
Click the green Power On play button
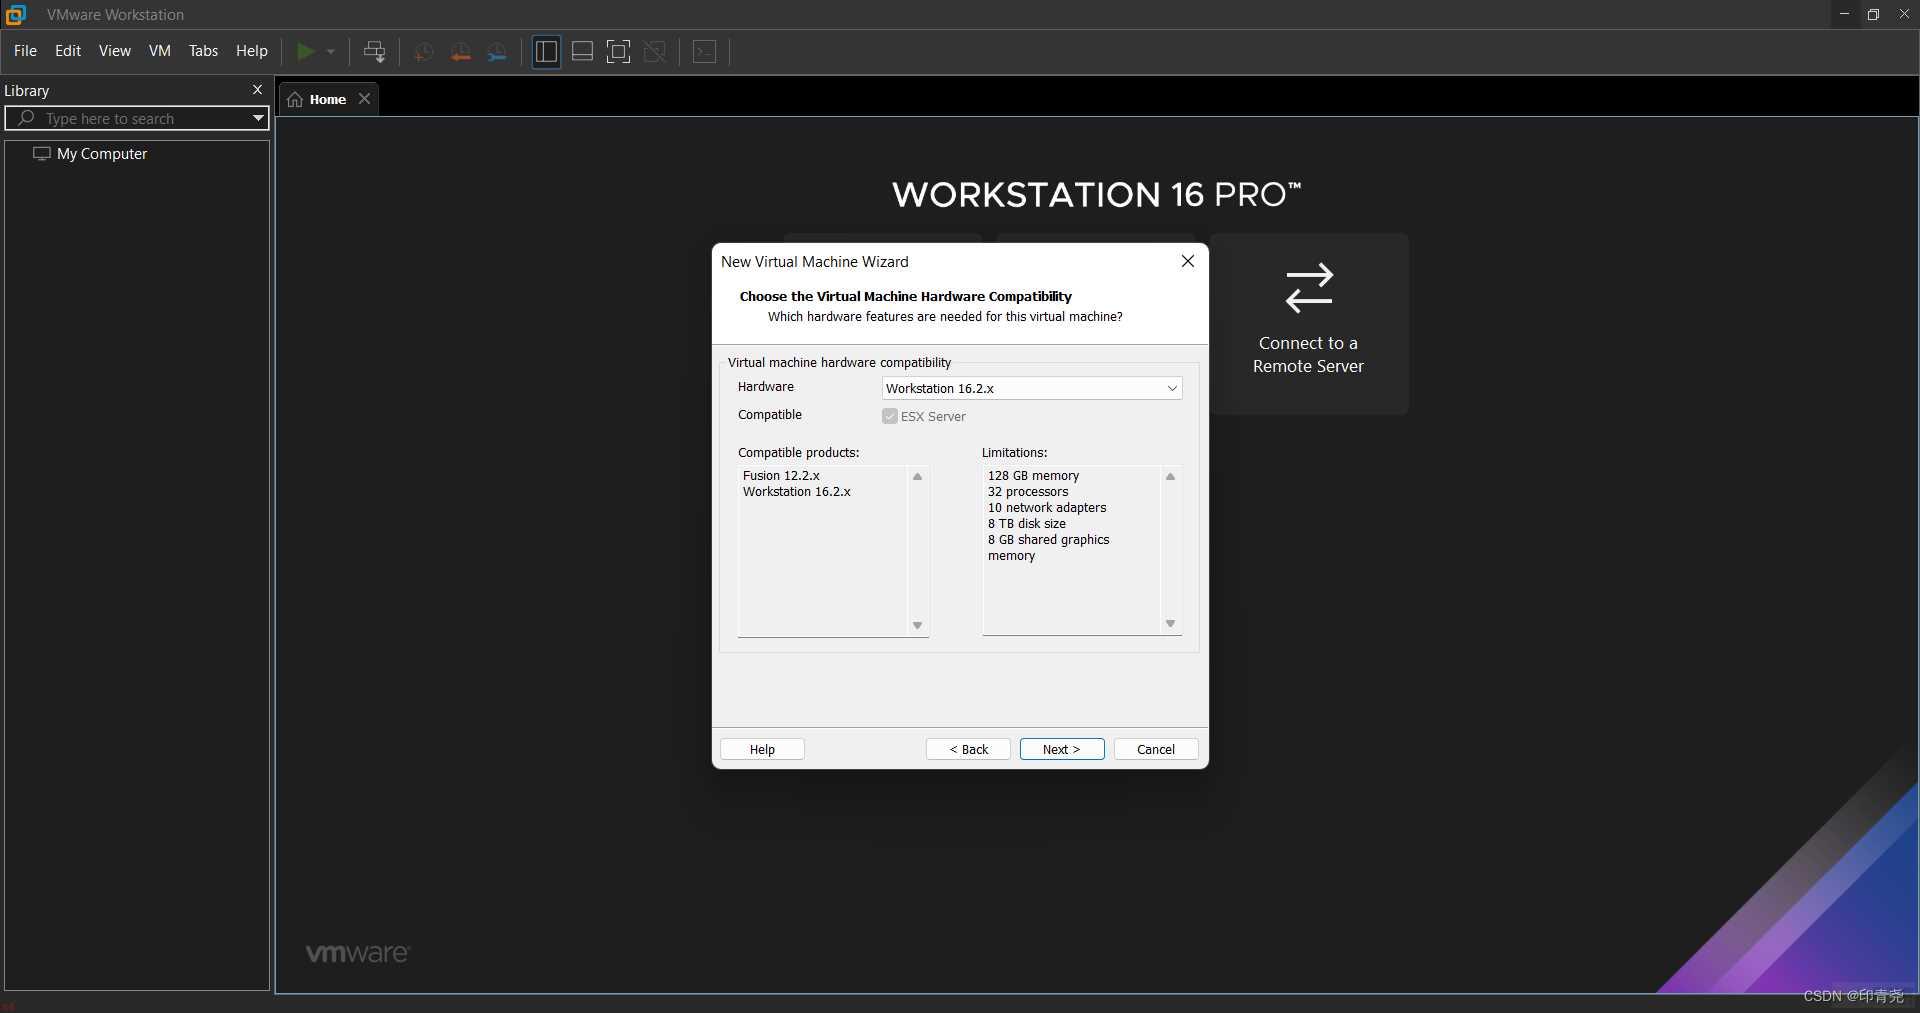306,51
